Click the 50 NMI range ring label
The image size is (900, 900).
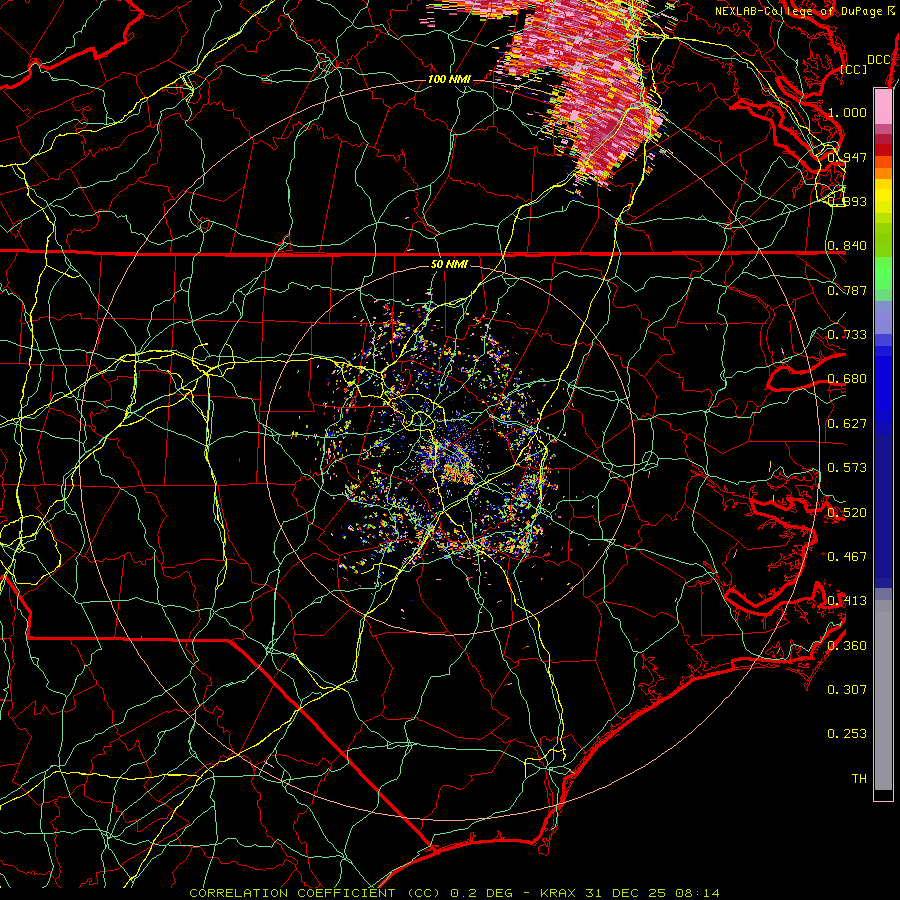coord(449,265)
